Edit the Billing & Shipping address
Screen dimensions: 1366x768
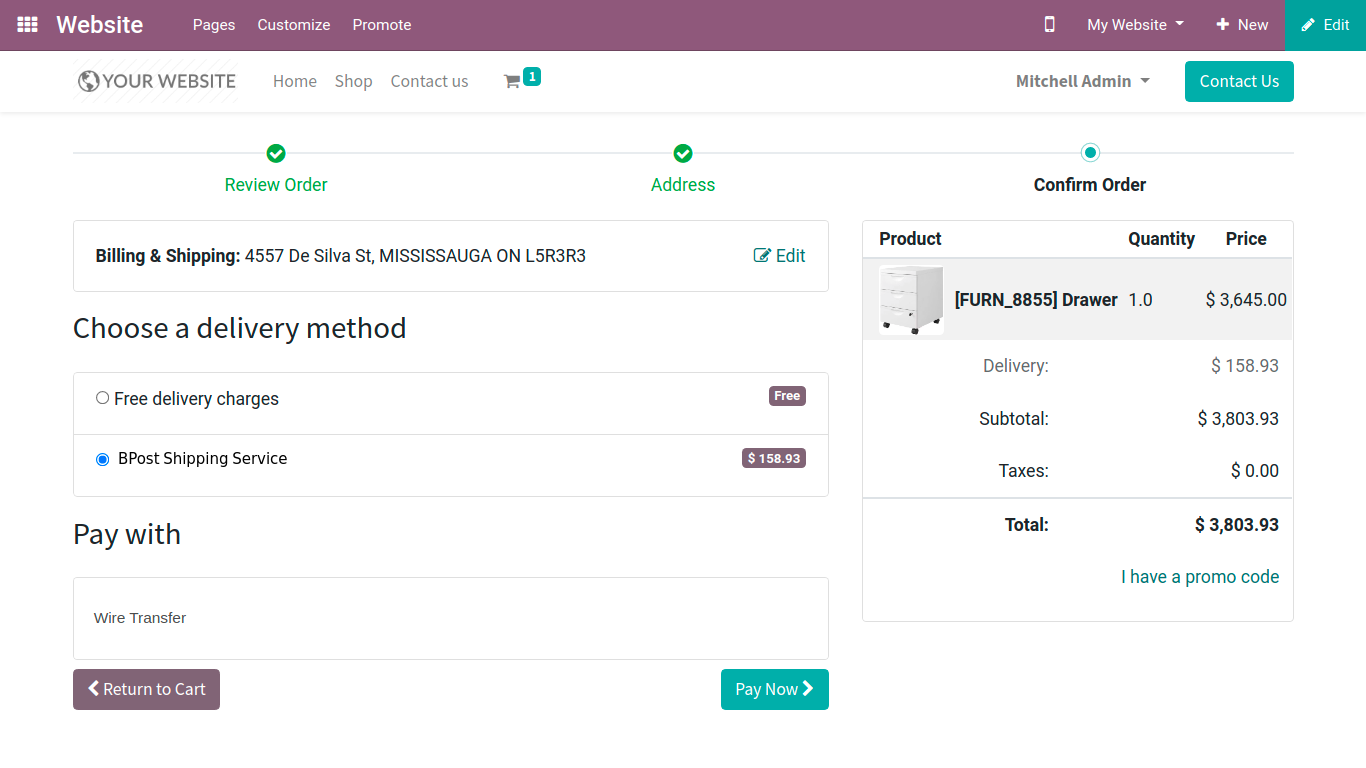coord(779,256)
